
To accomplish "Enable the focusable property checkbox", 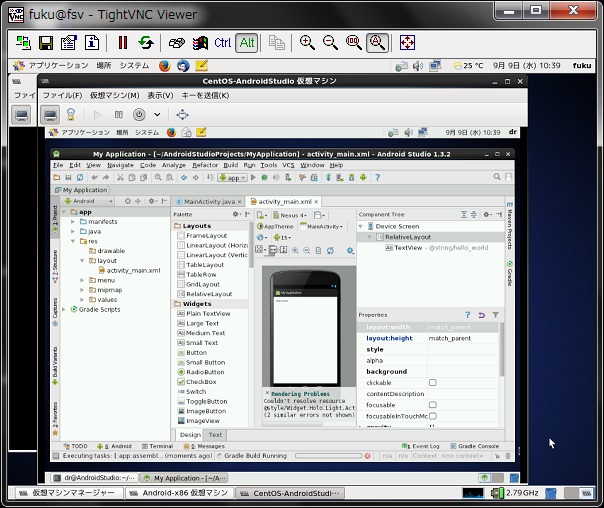I will 432,405.
